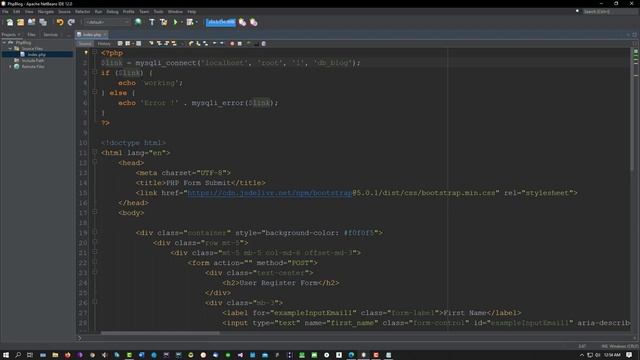The image size is (640, 360).
Task: Click the taskbar search magnifier icon
Action: coord(18,355)
